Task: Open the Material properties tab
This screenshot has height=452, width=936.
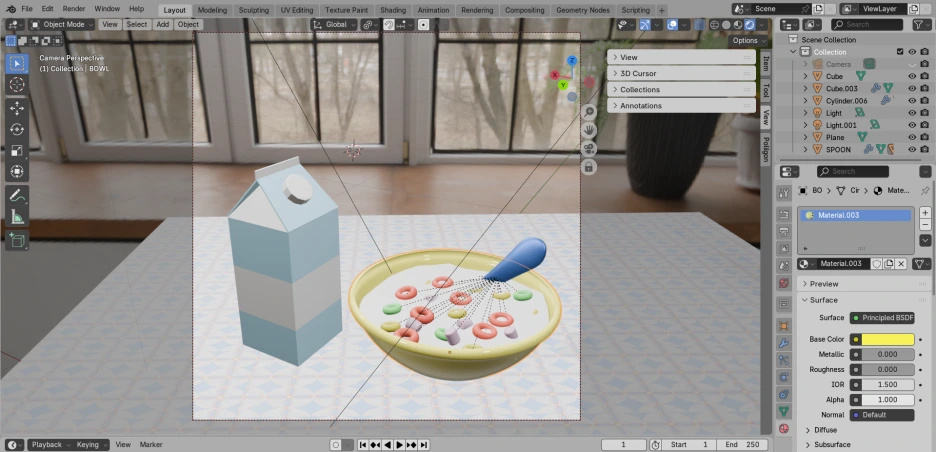Action: pos(784,428)
